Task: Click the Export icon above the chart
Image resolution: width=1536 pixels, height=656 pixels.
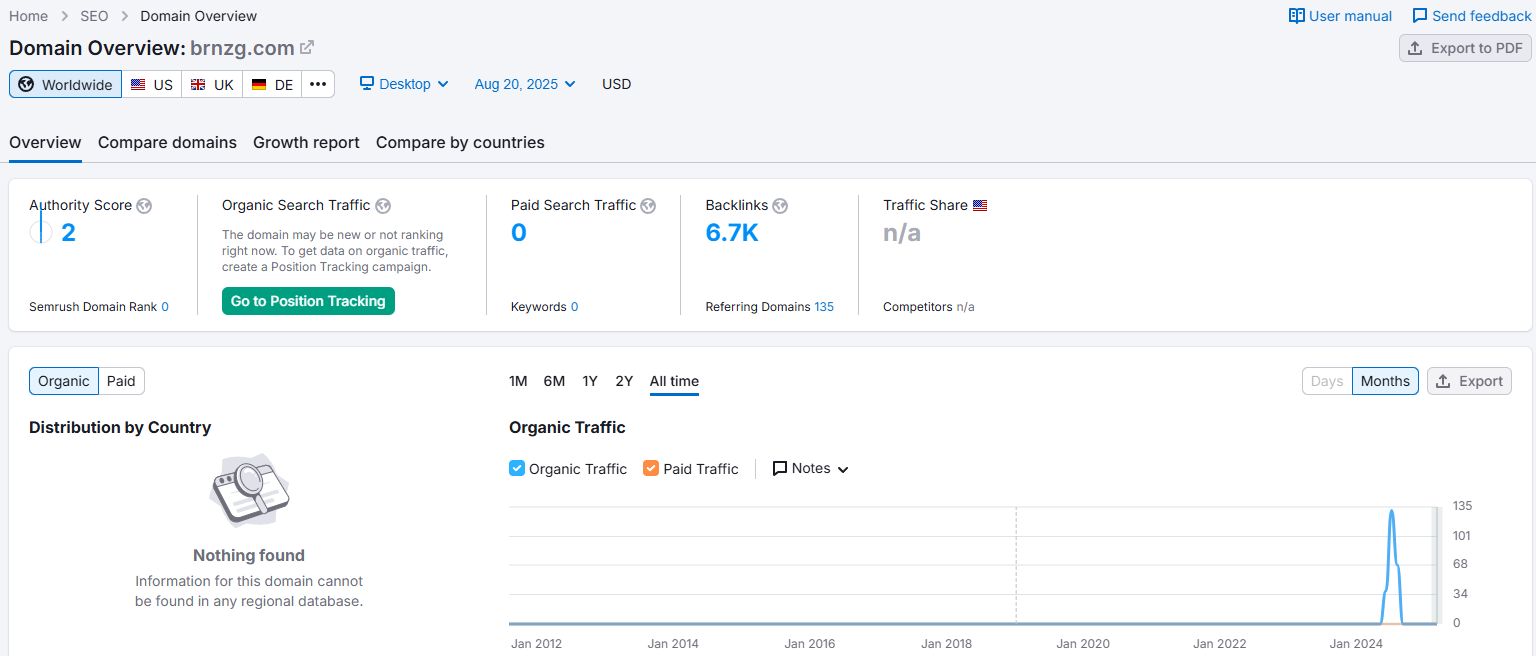Action: point(1445,381)
